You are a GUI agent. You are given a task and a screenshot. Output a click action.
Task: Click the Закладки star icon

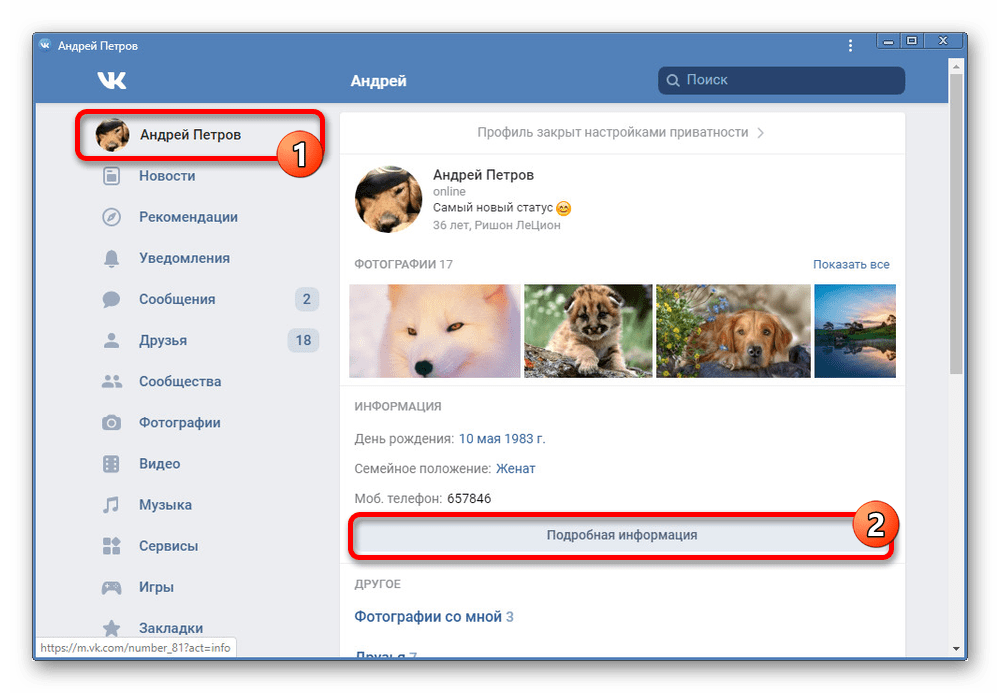point(111,628)
